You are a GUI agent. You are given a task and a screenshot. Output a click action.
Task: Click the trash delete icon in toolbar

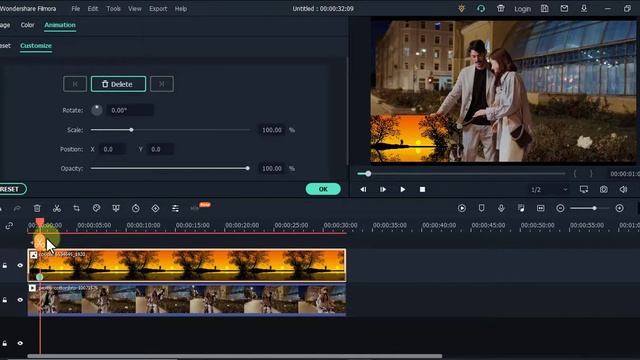[37, 208]
